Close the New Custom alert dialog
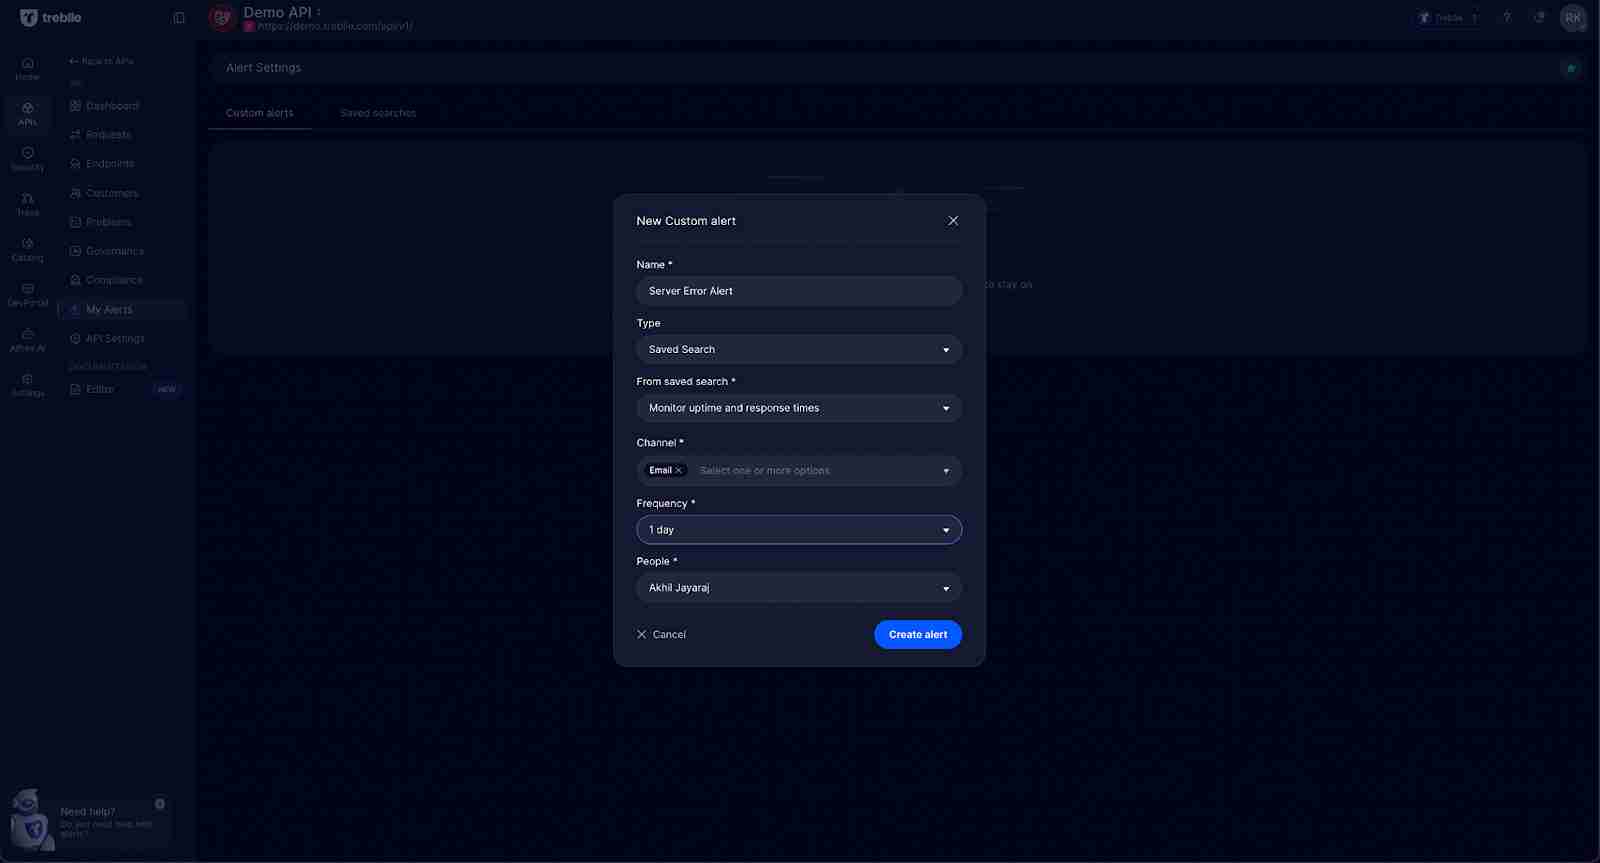The width and height of the screenshot is (1600, 863). click(x=953, y=221)
